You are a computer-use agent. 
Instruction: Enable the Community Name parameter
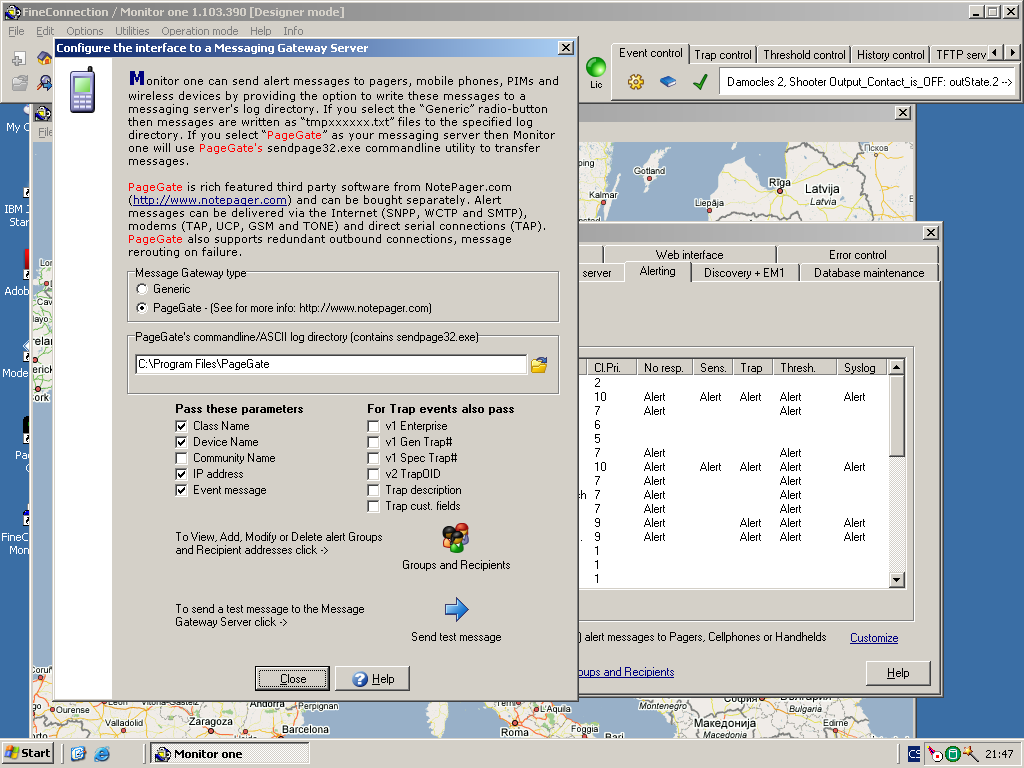[x=182, y=458]
